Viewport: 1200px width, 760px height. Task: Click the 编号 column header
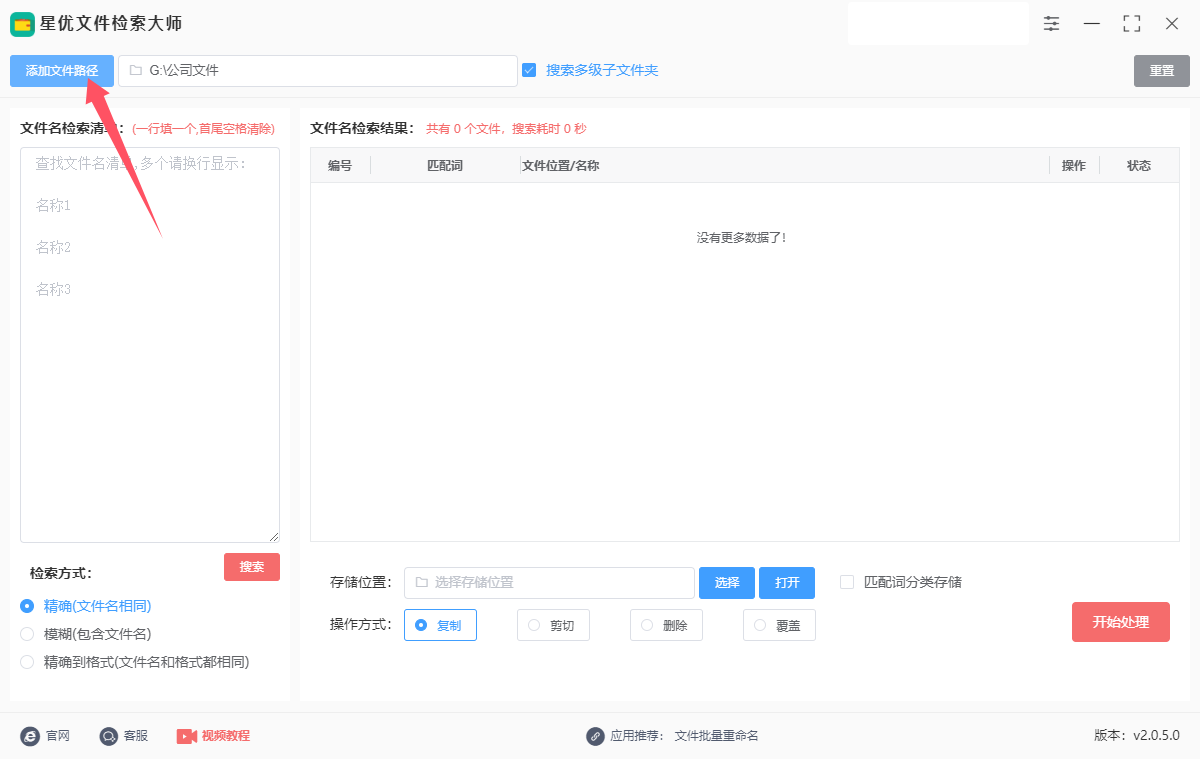tap(340, 166)
